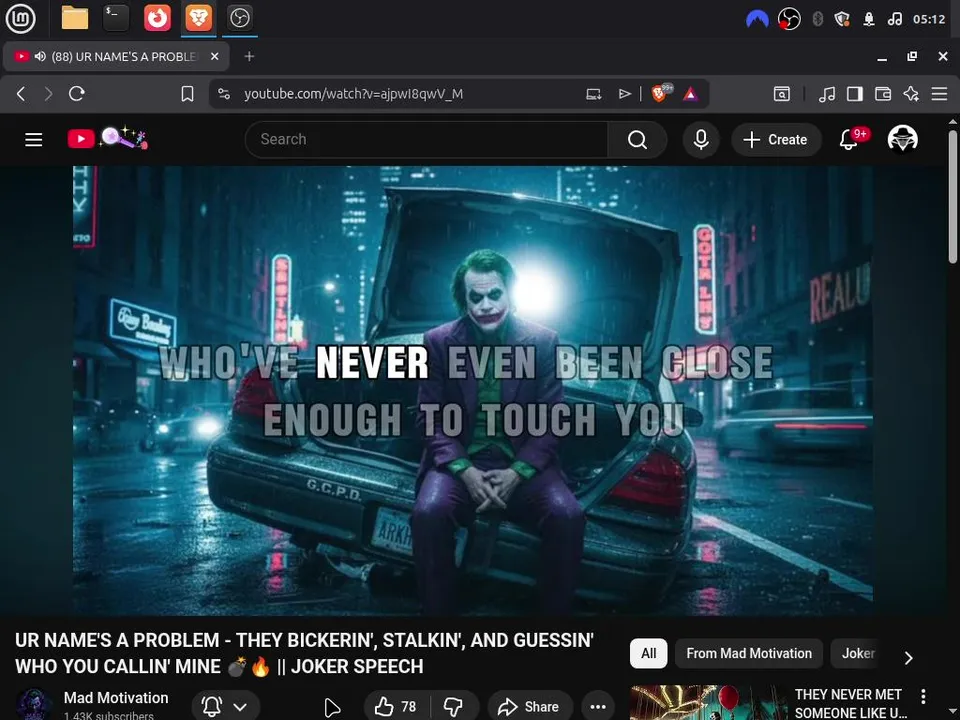Bookmark this page

187,94
